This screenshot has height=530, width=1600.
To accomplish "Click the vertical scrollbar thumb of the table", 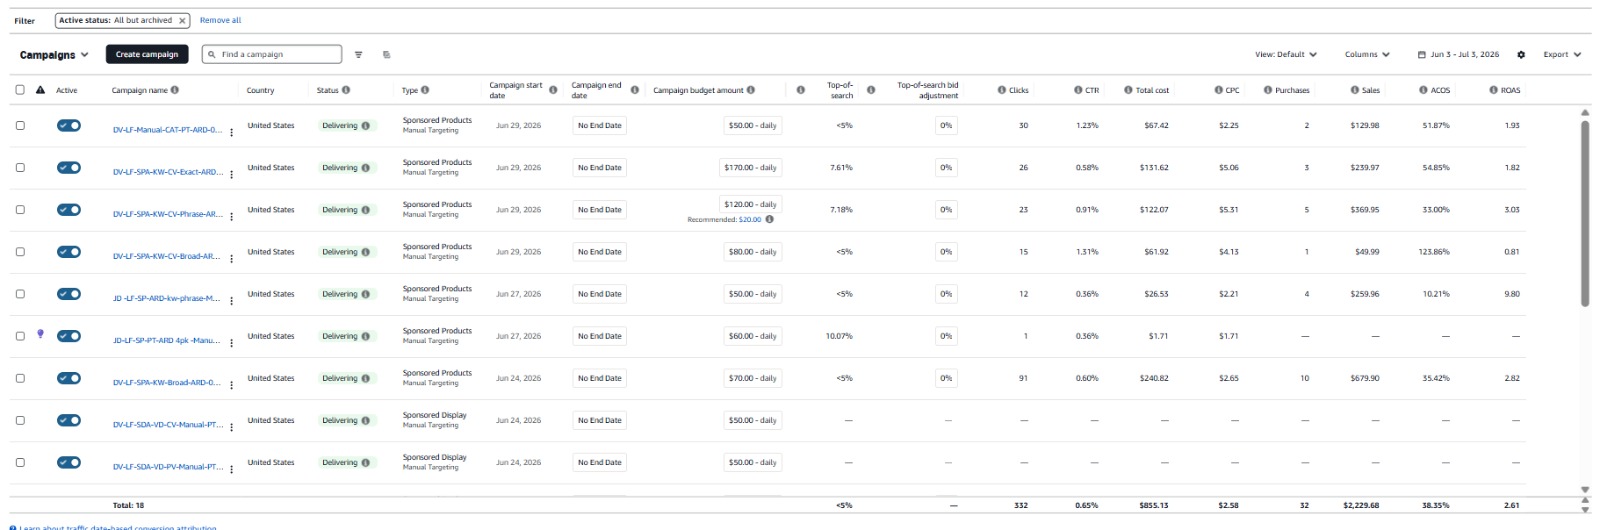I will pyautogui.click(x=1585, y=213).
